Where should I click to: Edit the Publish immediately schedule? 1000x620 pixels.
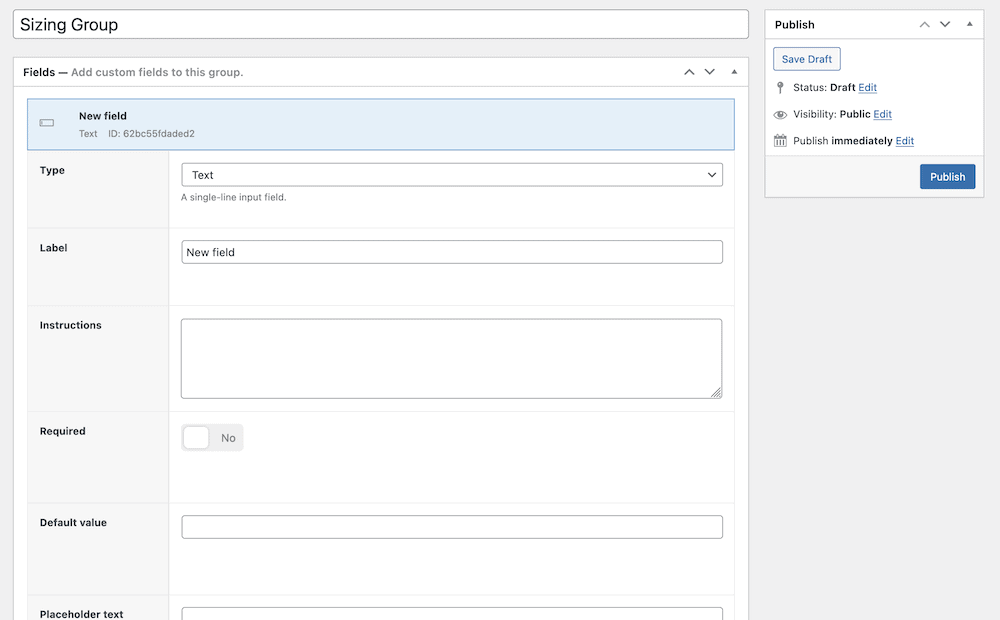(x=904, y=141)
